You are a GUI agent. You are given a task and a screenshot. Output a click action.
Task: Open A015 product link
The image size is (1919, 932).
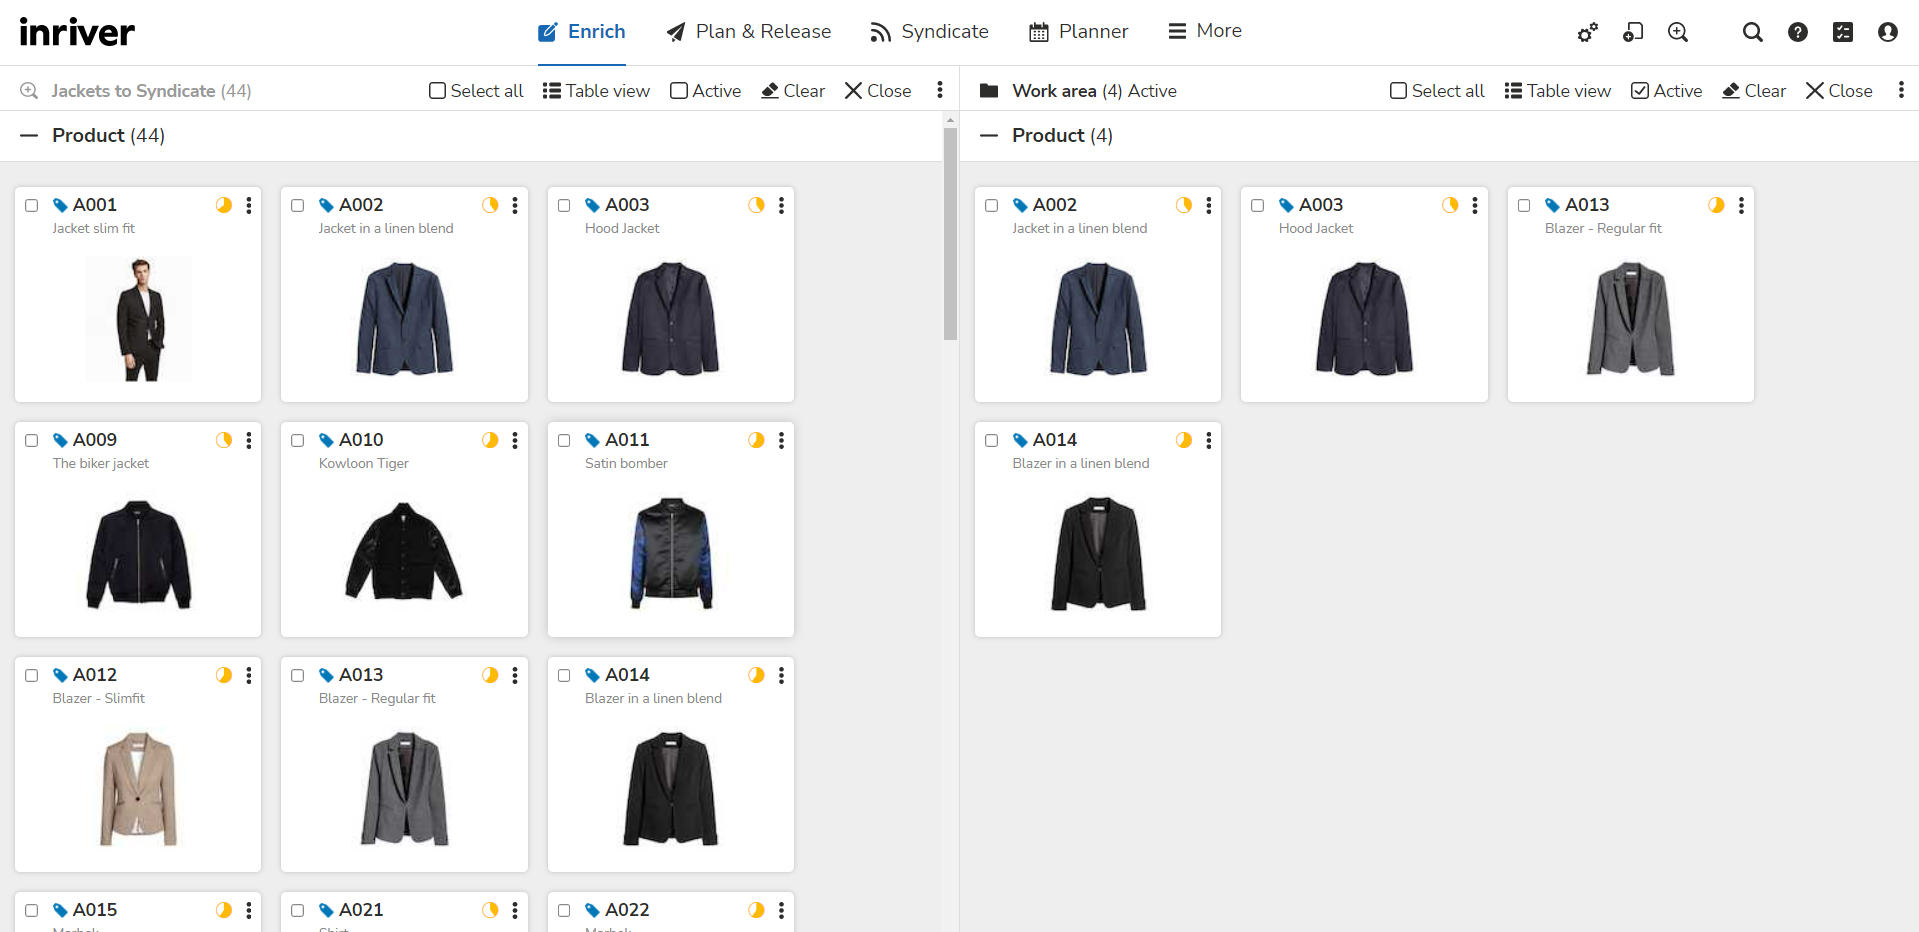tap(95, 910)
